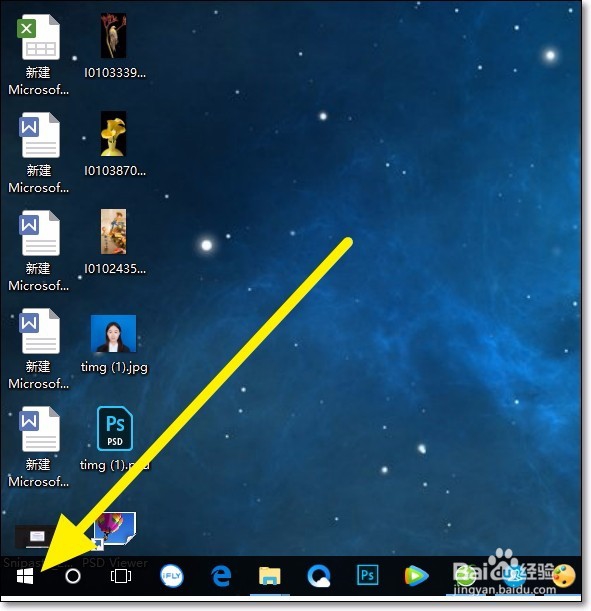Open File Explorer from the taskbar
Image resolution: width=591 pixels, height=611 pixels.
point(269,576)
